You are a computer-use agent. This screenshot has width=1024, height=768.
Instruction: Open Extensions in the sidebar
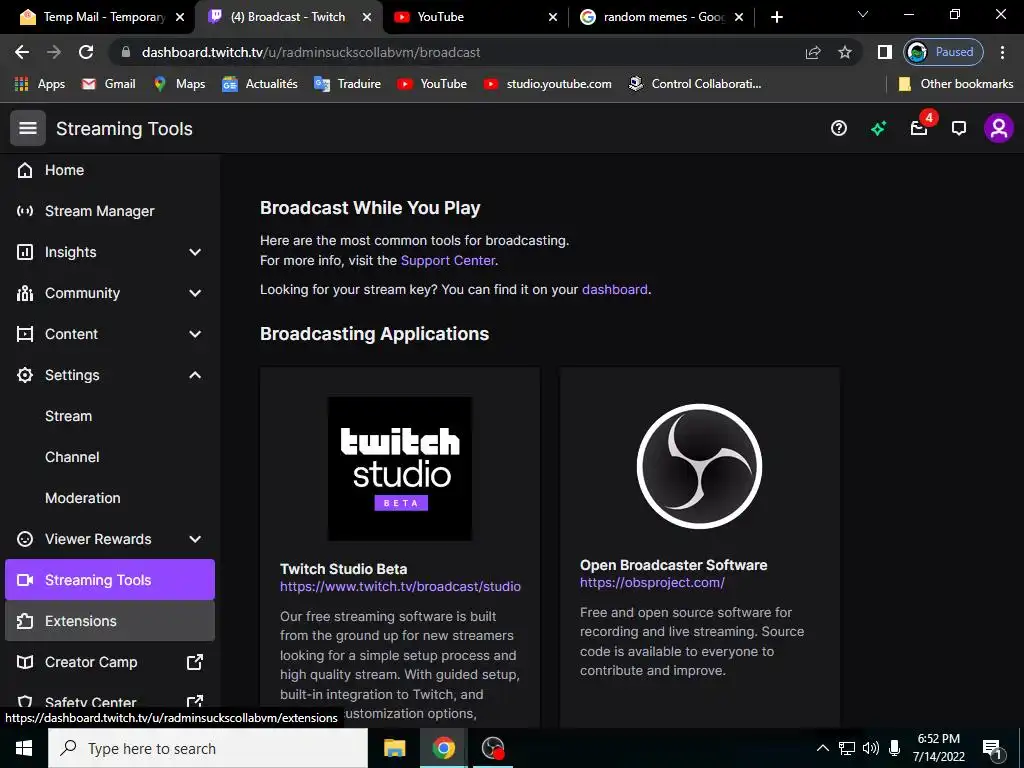[110, 621]
